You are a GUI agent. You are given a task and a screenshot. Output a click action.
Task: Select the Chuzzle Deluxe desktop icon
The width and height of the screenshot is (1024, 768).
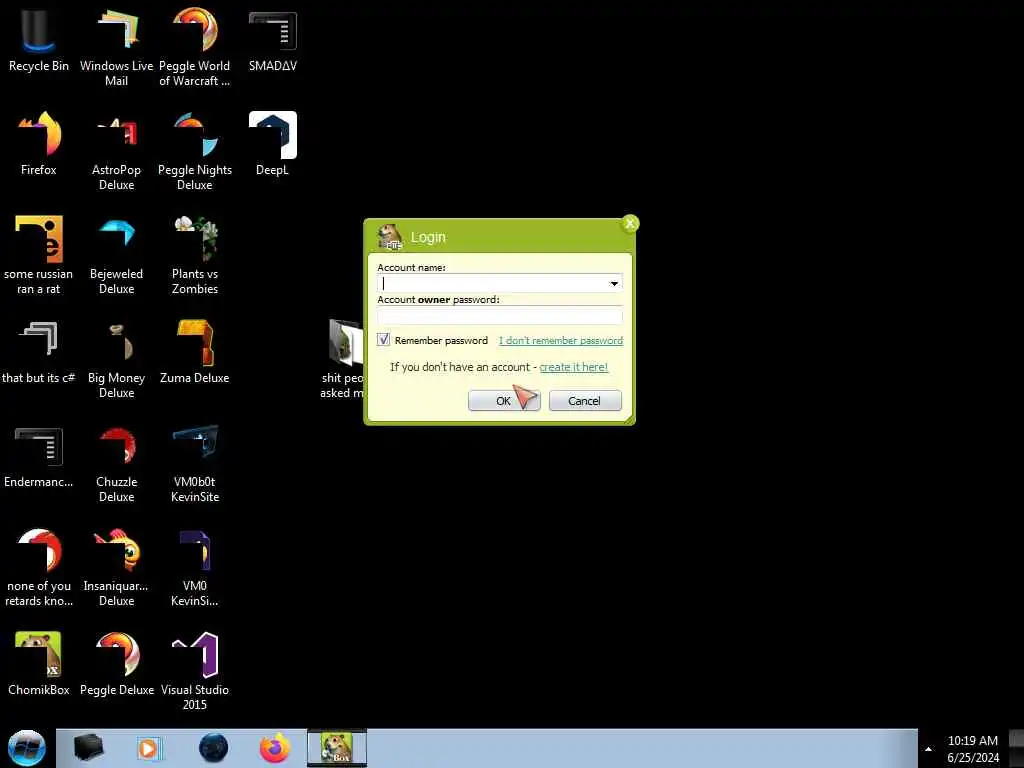116,462
